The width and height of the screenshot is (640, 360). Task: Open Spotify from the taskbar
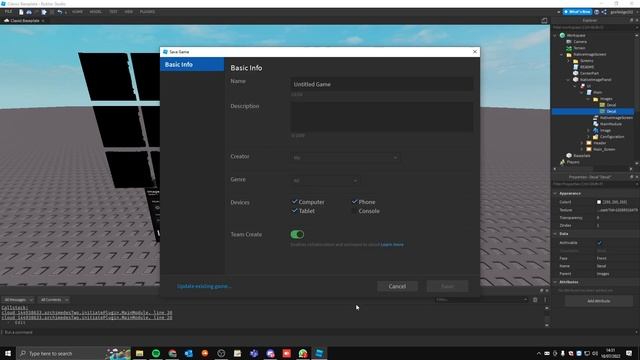[x=156, y=353]
